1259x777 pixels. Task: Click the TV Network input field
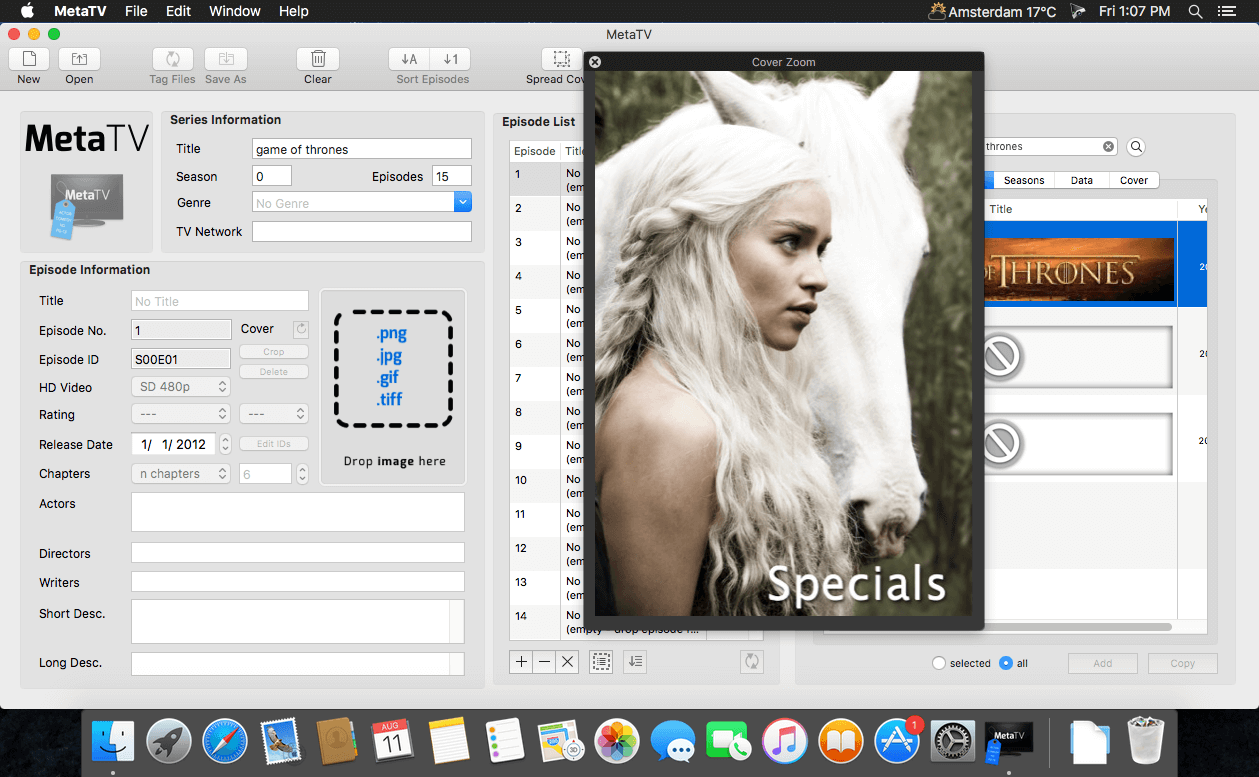362,231
